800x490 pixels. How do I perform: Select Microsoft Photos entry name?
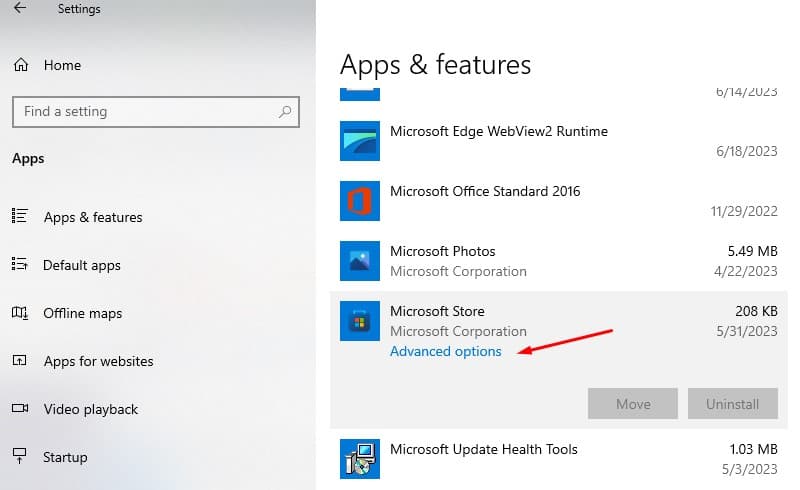coord(442,251)
